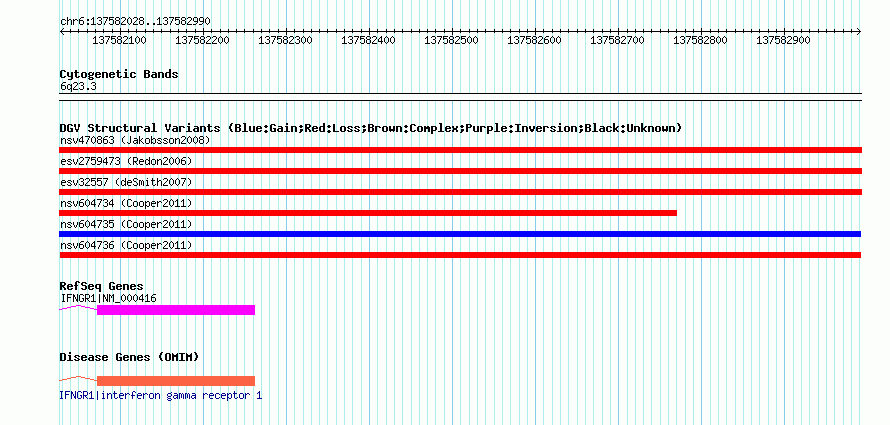Image resolution: width=890 pixels, height=425 pixels.
Task: Click the orange OMIM intron line
Action: pyautogui.click(x=78, y=378)
